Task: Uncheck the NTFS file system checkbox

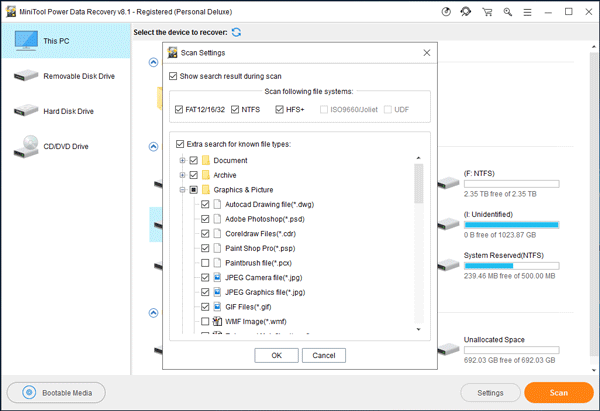Action: coord(235,109)
